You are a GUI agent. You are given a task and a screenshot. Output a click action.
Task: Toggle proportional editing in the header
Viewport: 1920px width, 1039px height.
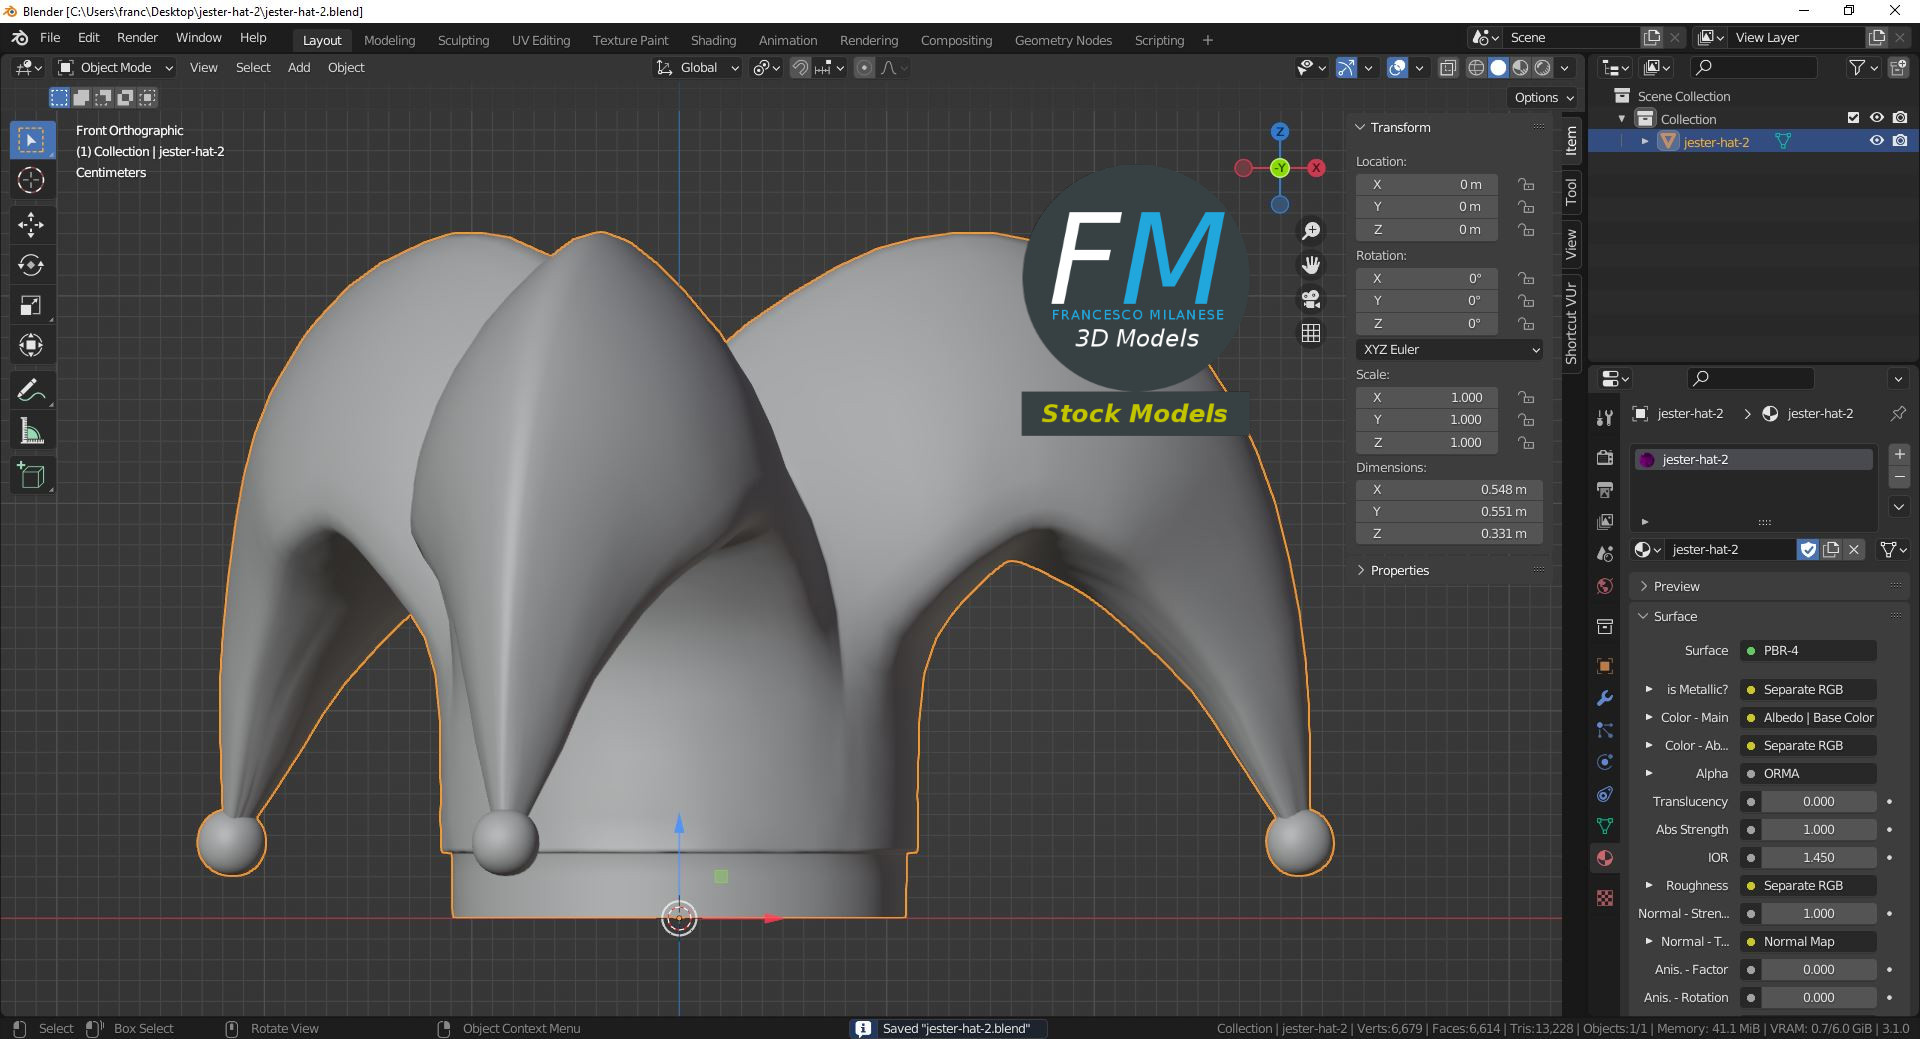864,68
